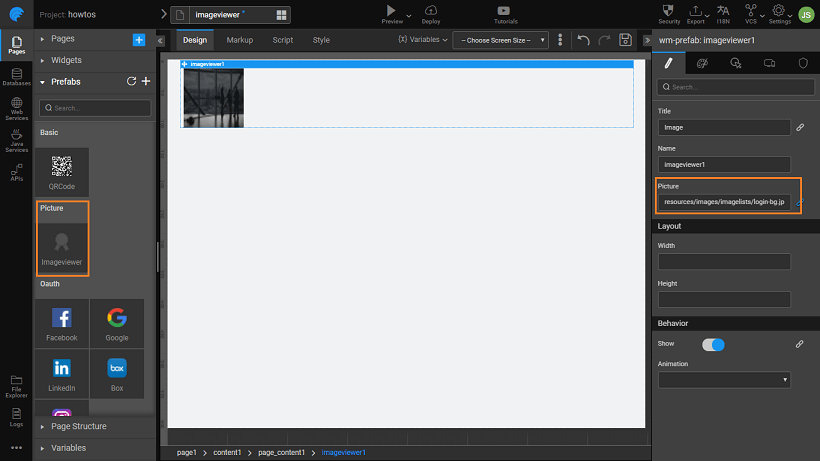Click the Picture path input field
Image resolution: width=820 pixels, height=461 pixels.
(724, 202)
